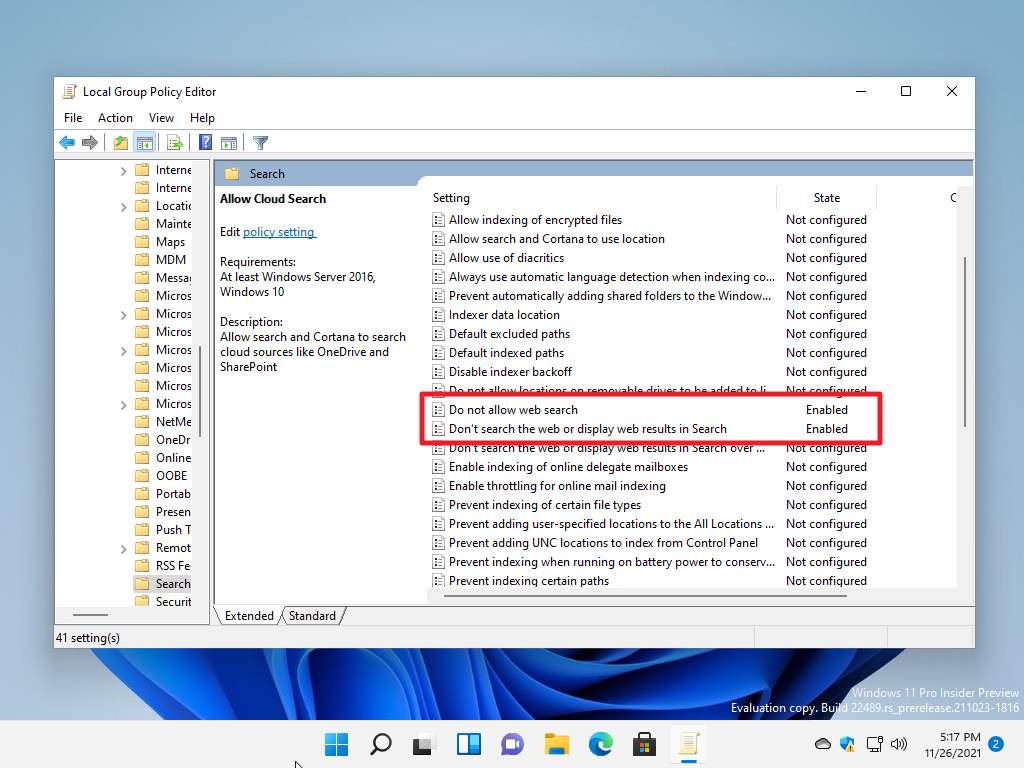Expand the first Interne tree folder
Image resolution: width=1024 pixels, height=768 pixels.
(123, 171)
